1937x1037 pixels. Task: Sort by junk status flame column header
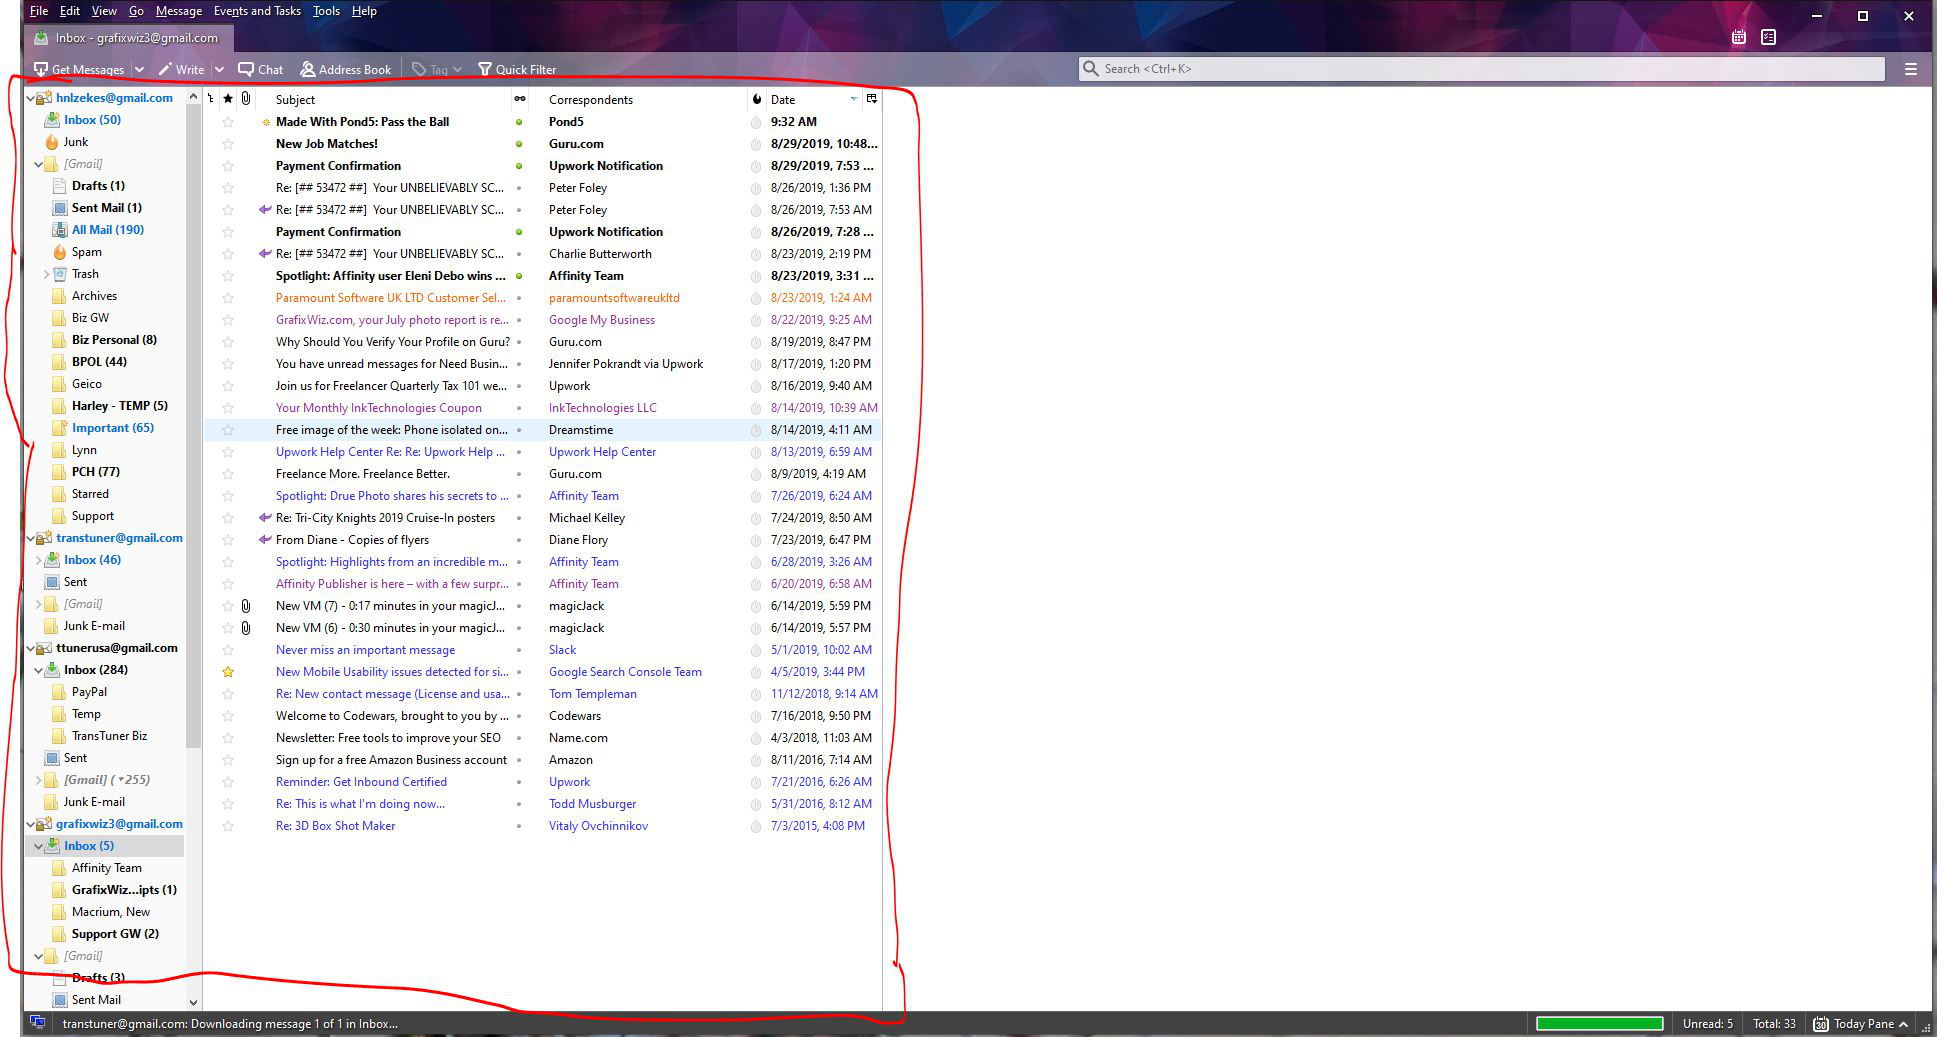(757, 99)
